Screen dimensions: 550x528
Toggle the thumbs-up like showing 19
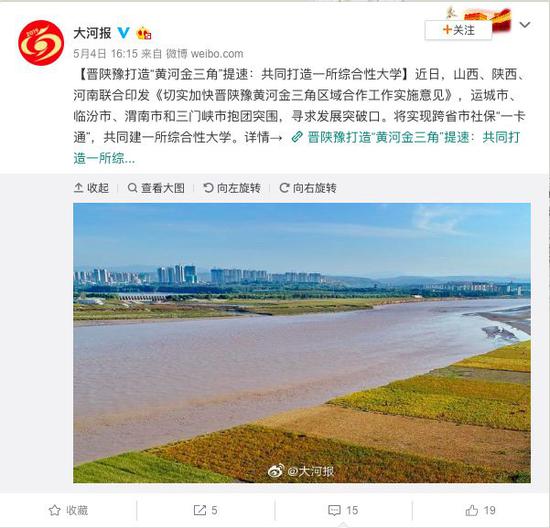pyautogui.click(x=481, y=510)
